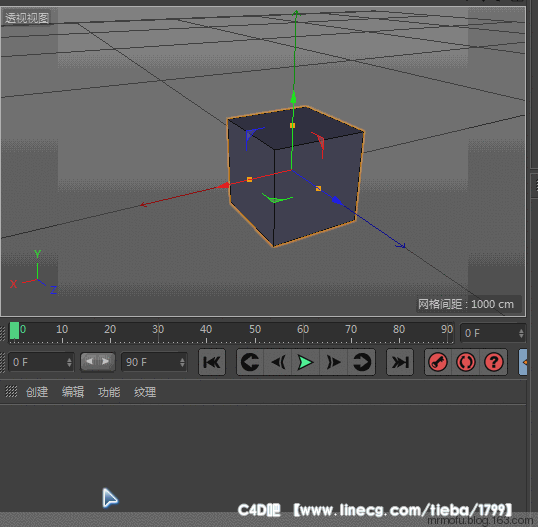538x527 pixels.
Task: Open the 纹理 menu
Action: click(145, 392)
